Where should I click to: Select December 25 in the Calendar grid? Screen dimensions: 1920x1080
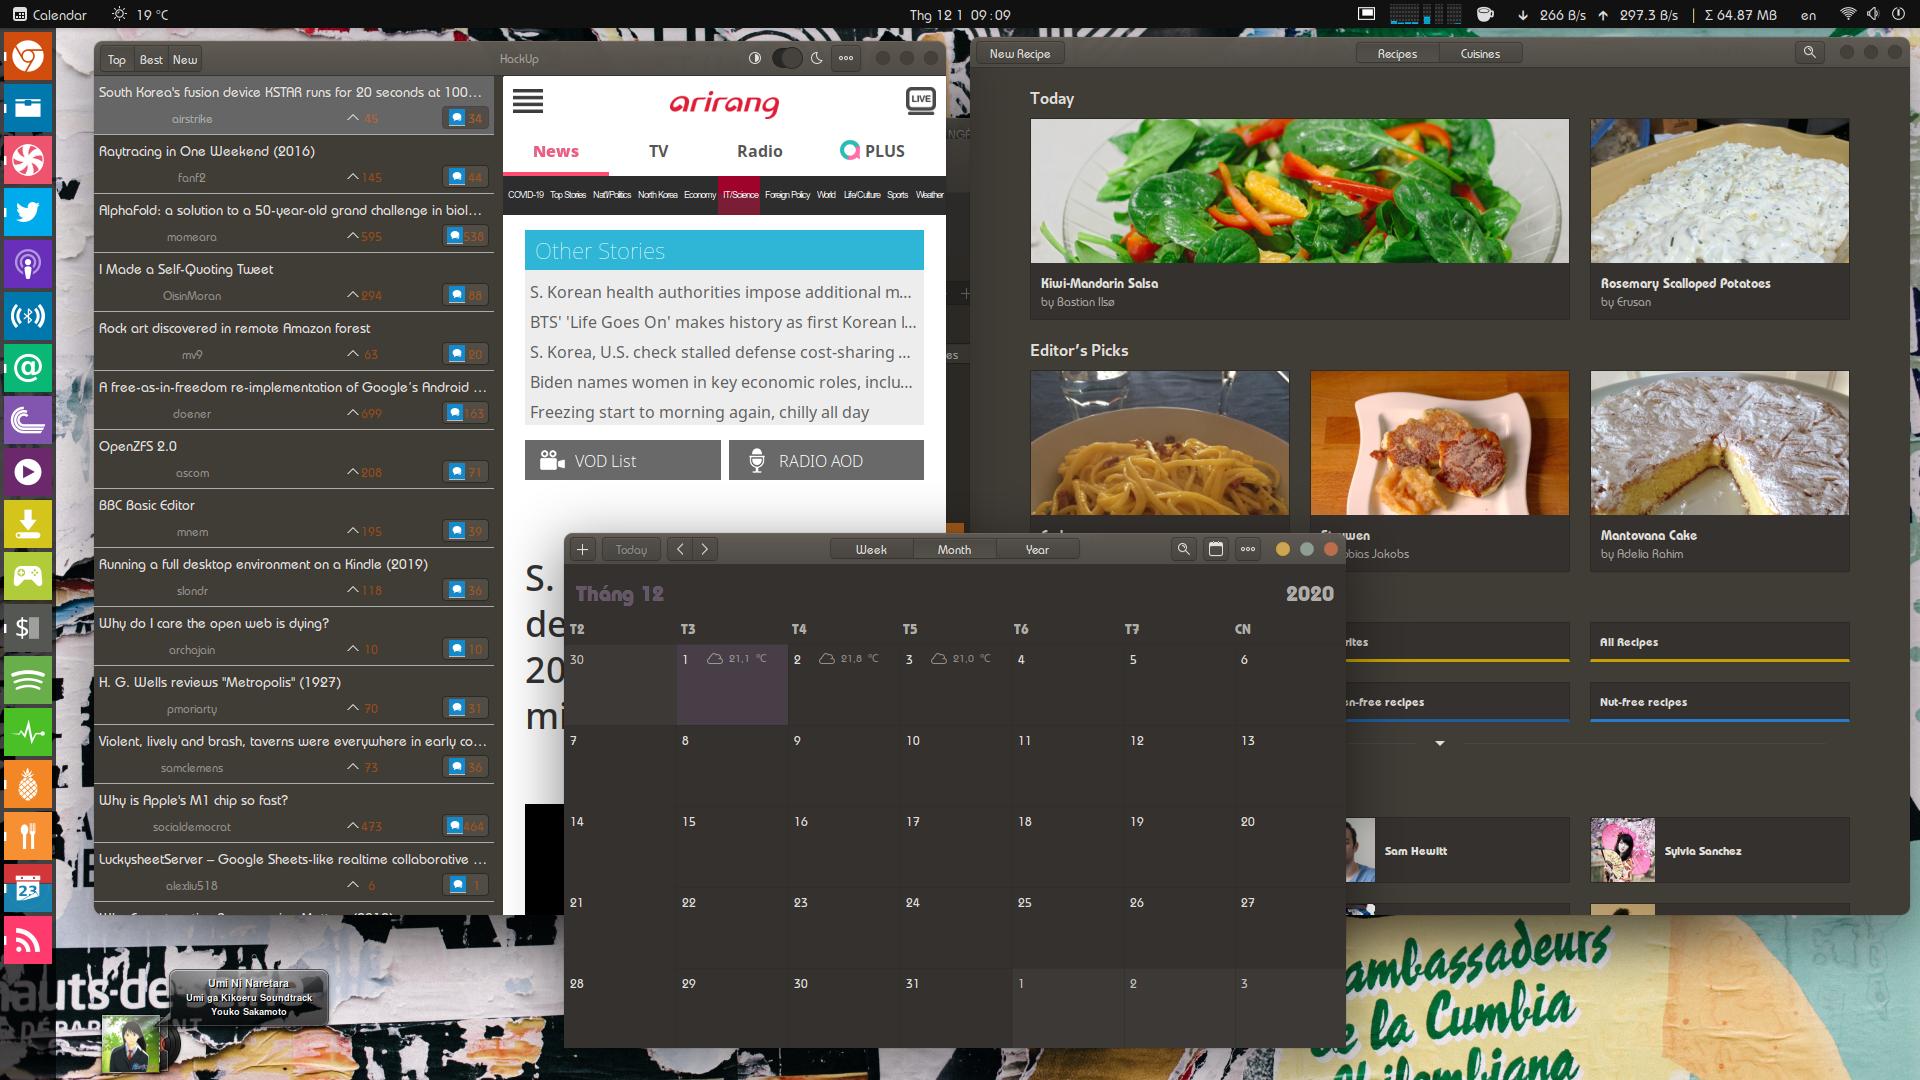coord(1068,927)
